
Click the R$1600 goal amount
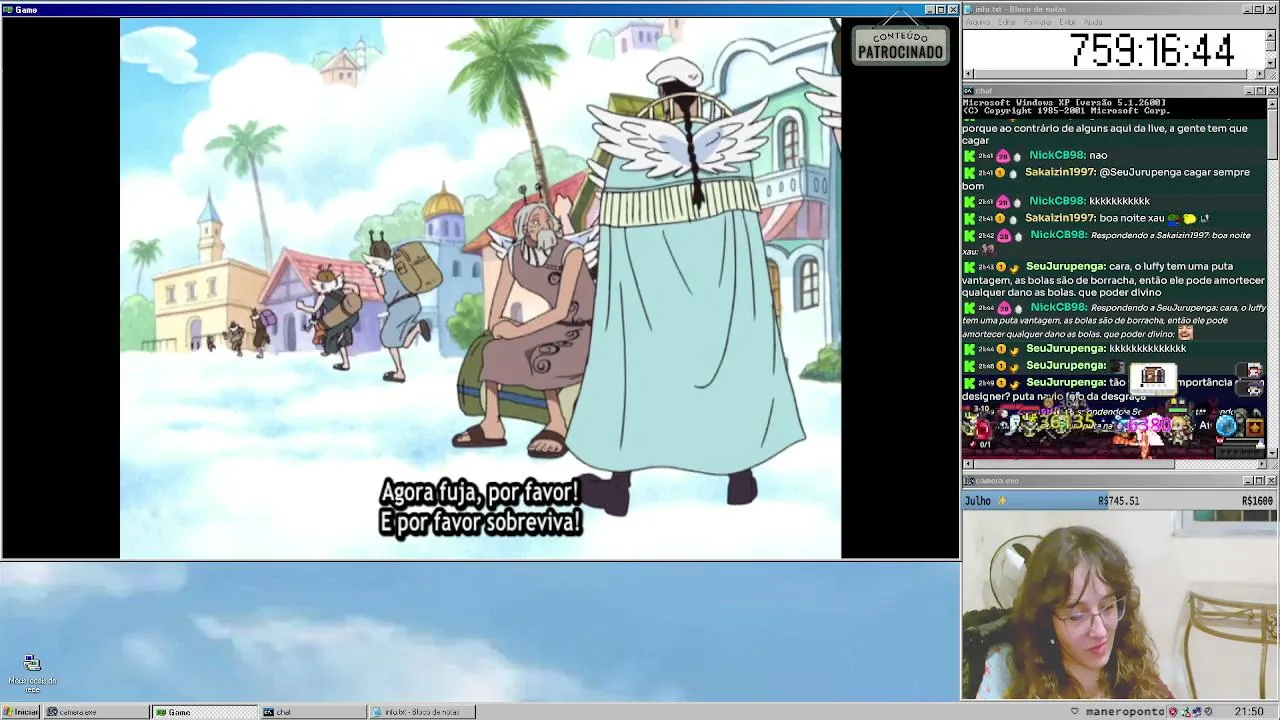tap(1257, 501)
